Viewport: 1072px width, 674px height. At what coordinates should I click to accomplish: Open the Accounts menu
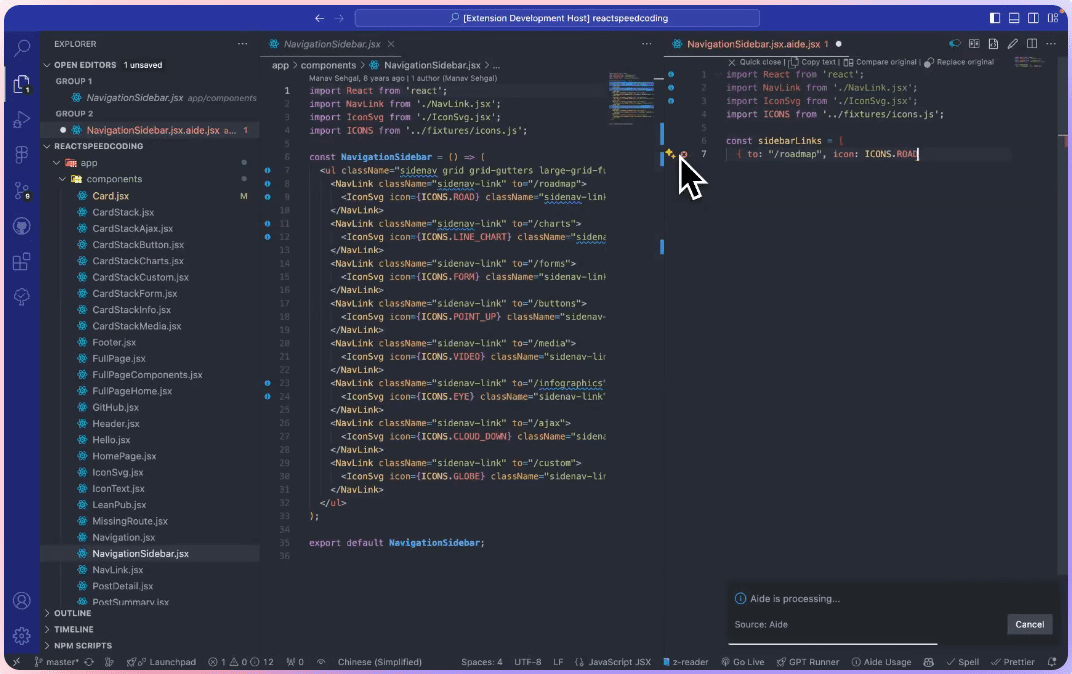click(x=22, y=600)
